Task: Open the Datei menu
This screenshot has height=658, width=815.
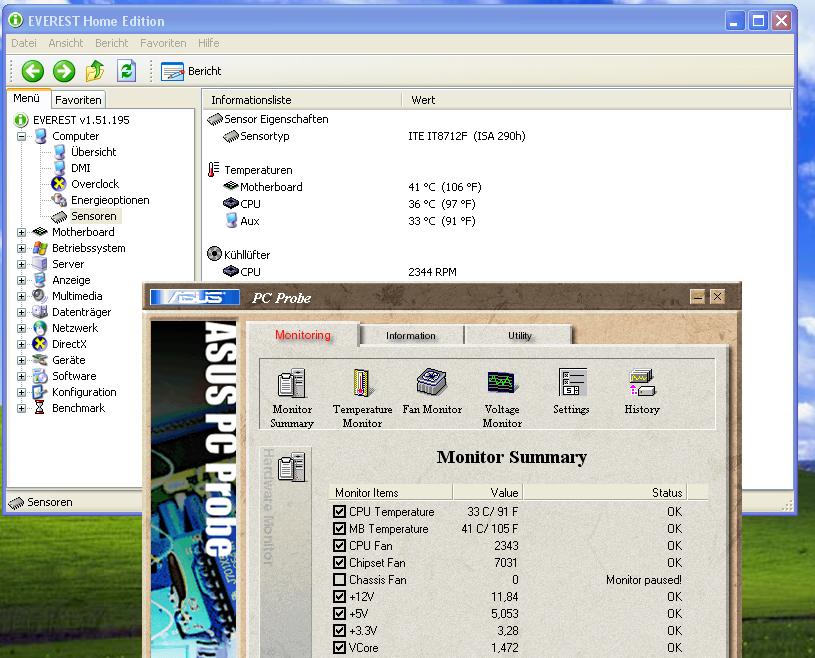Action: click(x=24, y=43)
